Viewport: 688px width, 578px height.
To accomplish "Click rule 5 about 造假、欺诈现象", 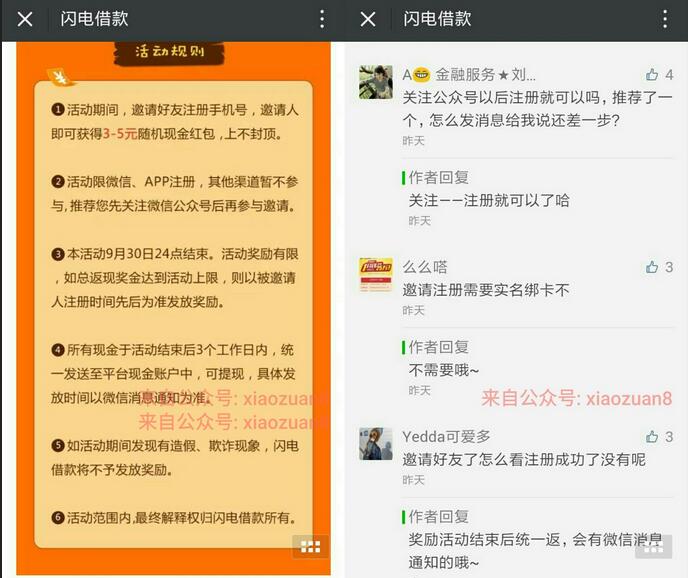I will (x=175, y=458).
